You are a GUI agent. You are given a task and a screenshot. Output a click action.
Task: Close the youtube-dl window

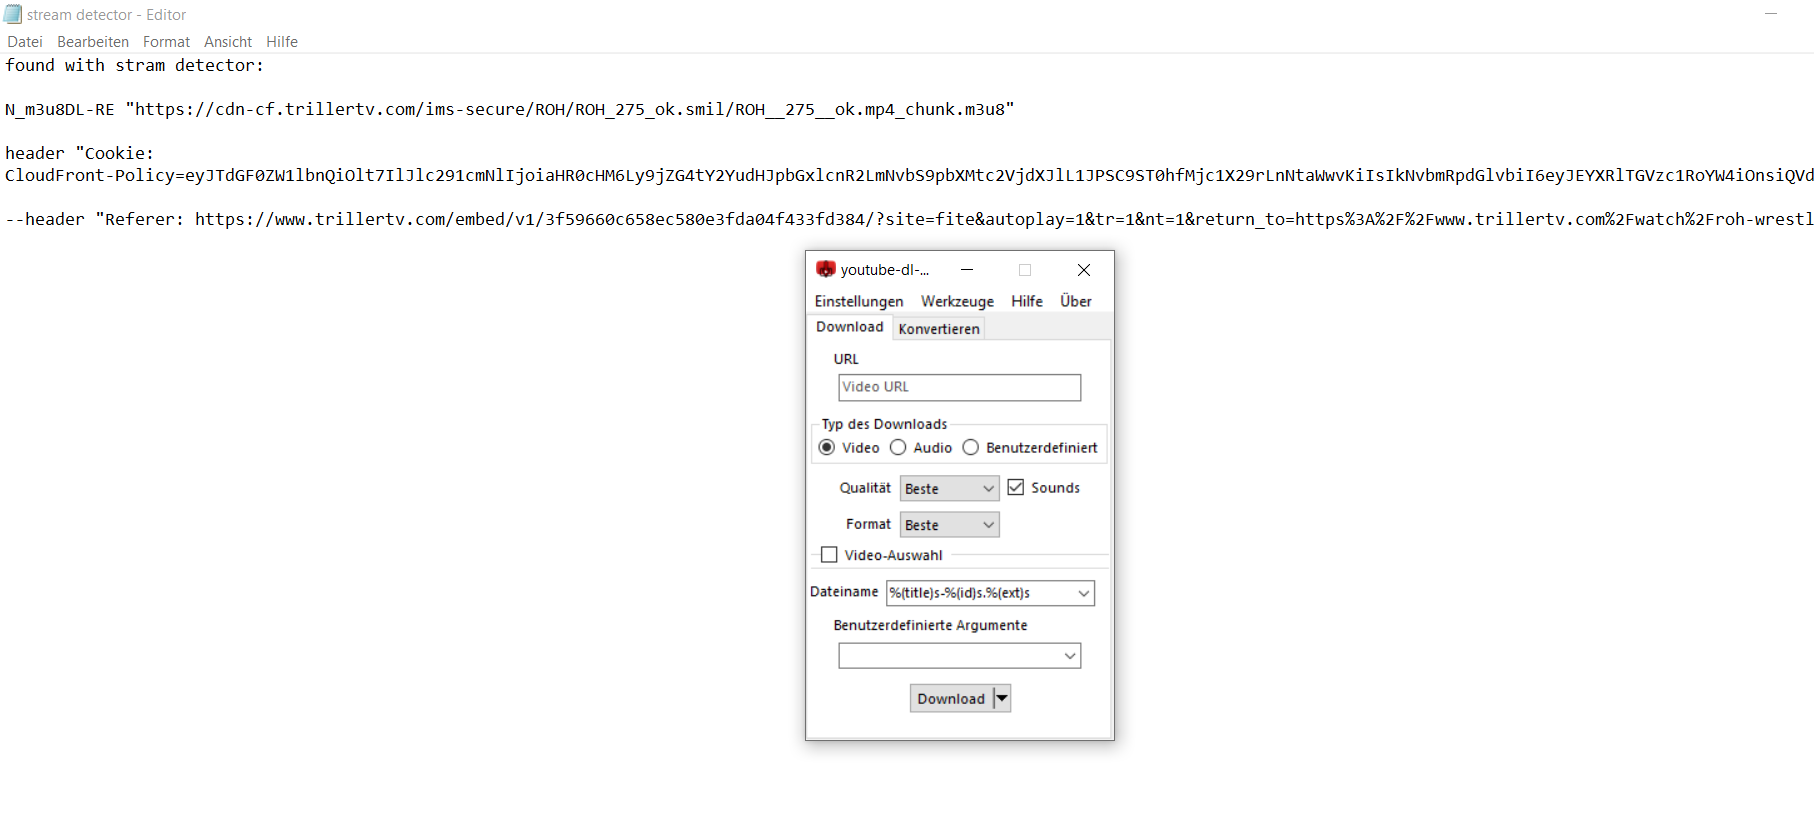click(x=1084, y=270)
